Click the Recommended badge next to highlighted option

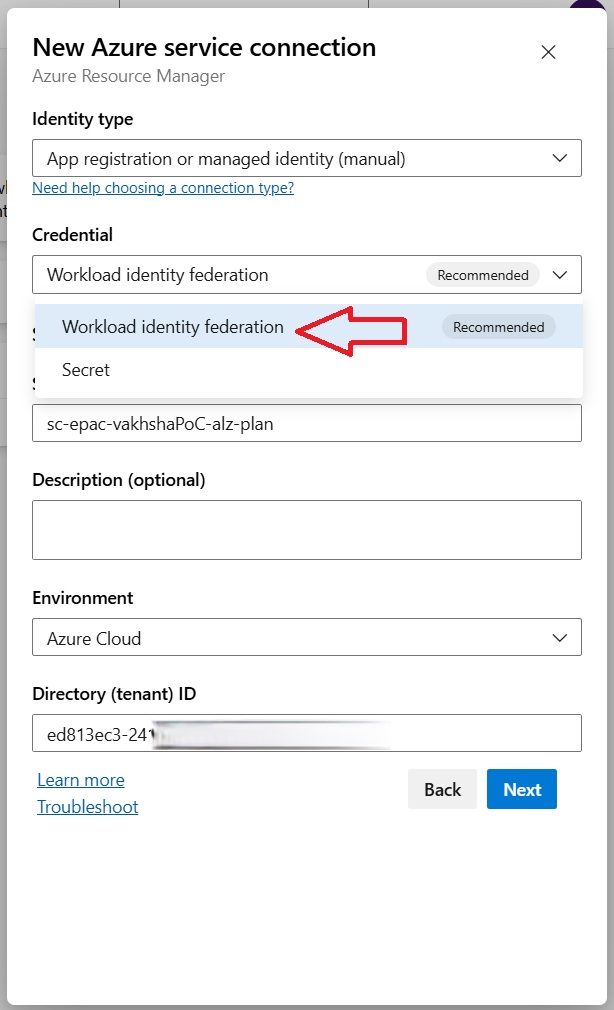[498, 327]
